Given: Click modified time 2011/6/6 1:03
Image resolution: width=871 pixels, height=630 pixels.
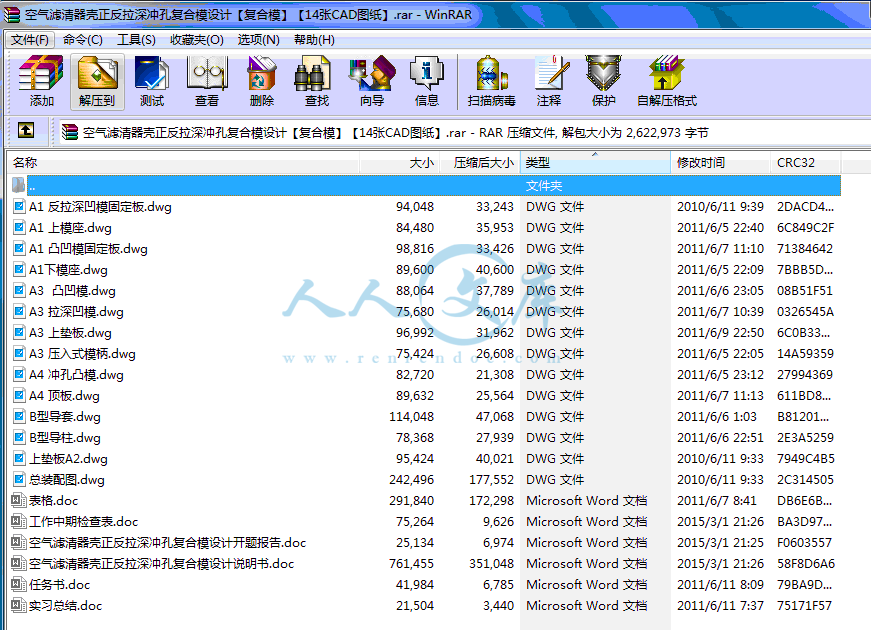Looking at the screenshot, I should 717,417.
